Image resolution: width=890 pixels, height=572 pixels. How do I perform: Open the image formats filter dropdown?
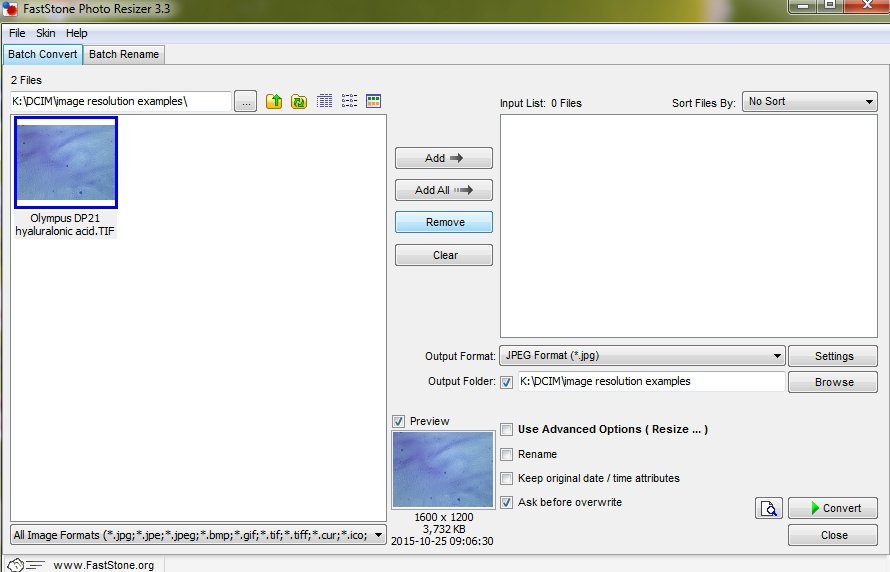coord(199,535)
